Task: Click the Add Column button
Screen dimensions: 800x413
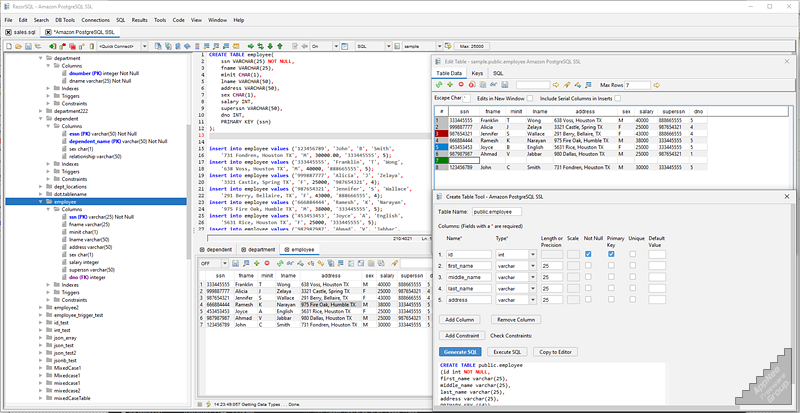Action: [x=459, y=320]
